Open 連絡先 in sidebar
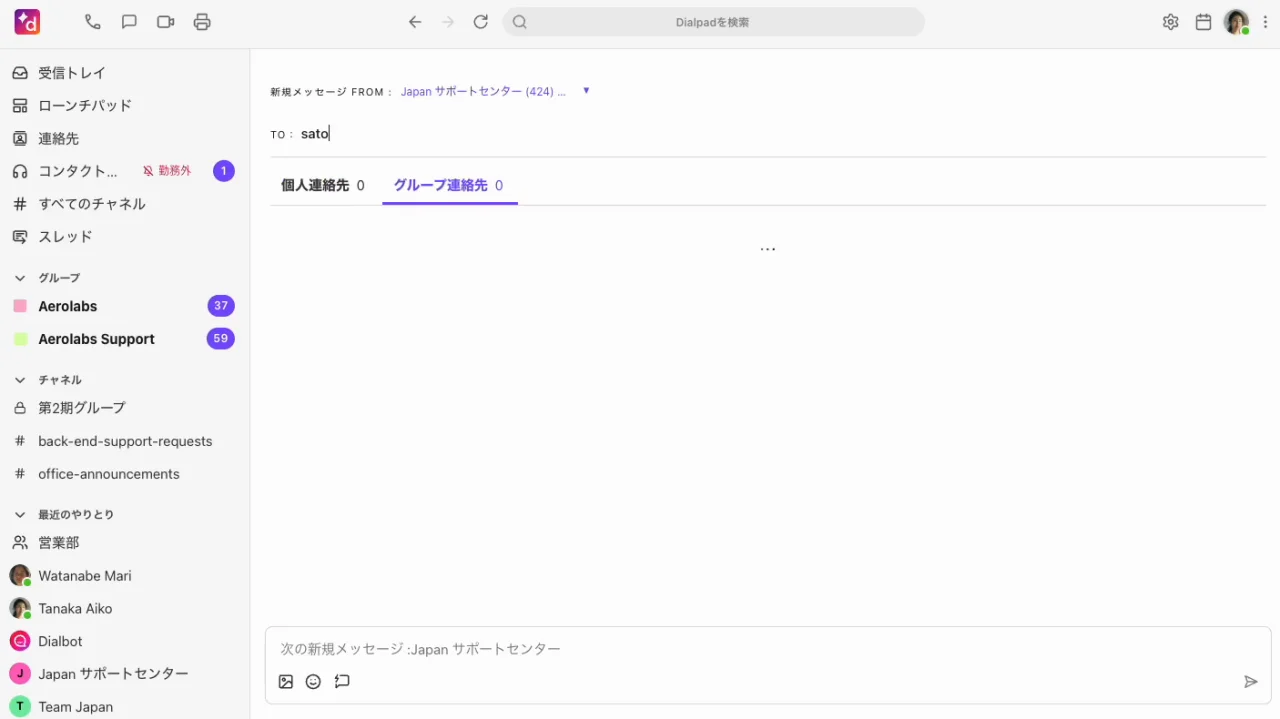The image size is (1280, 719). (x=59, y=139)
